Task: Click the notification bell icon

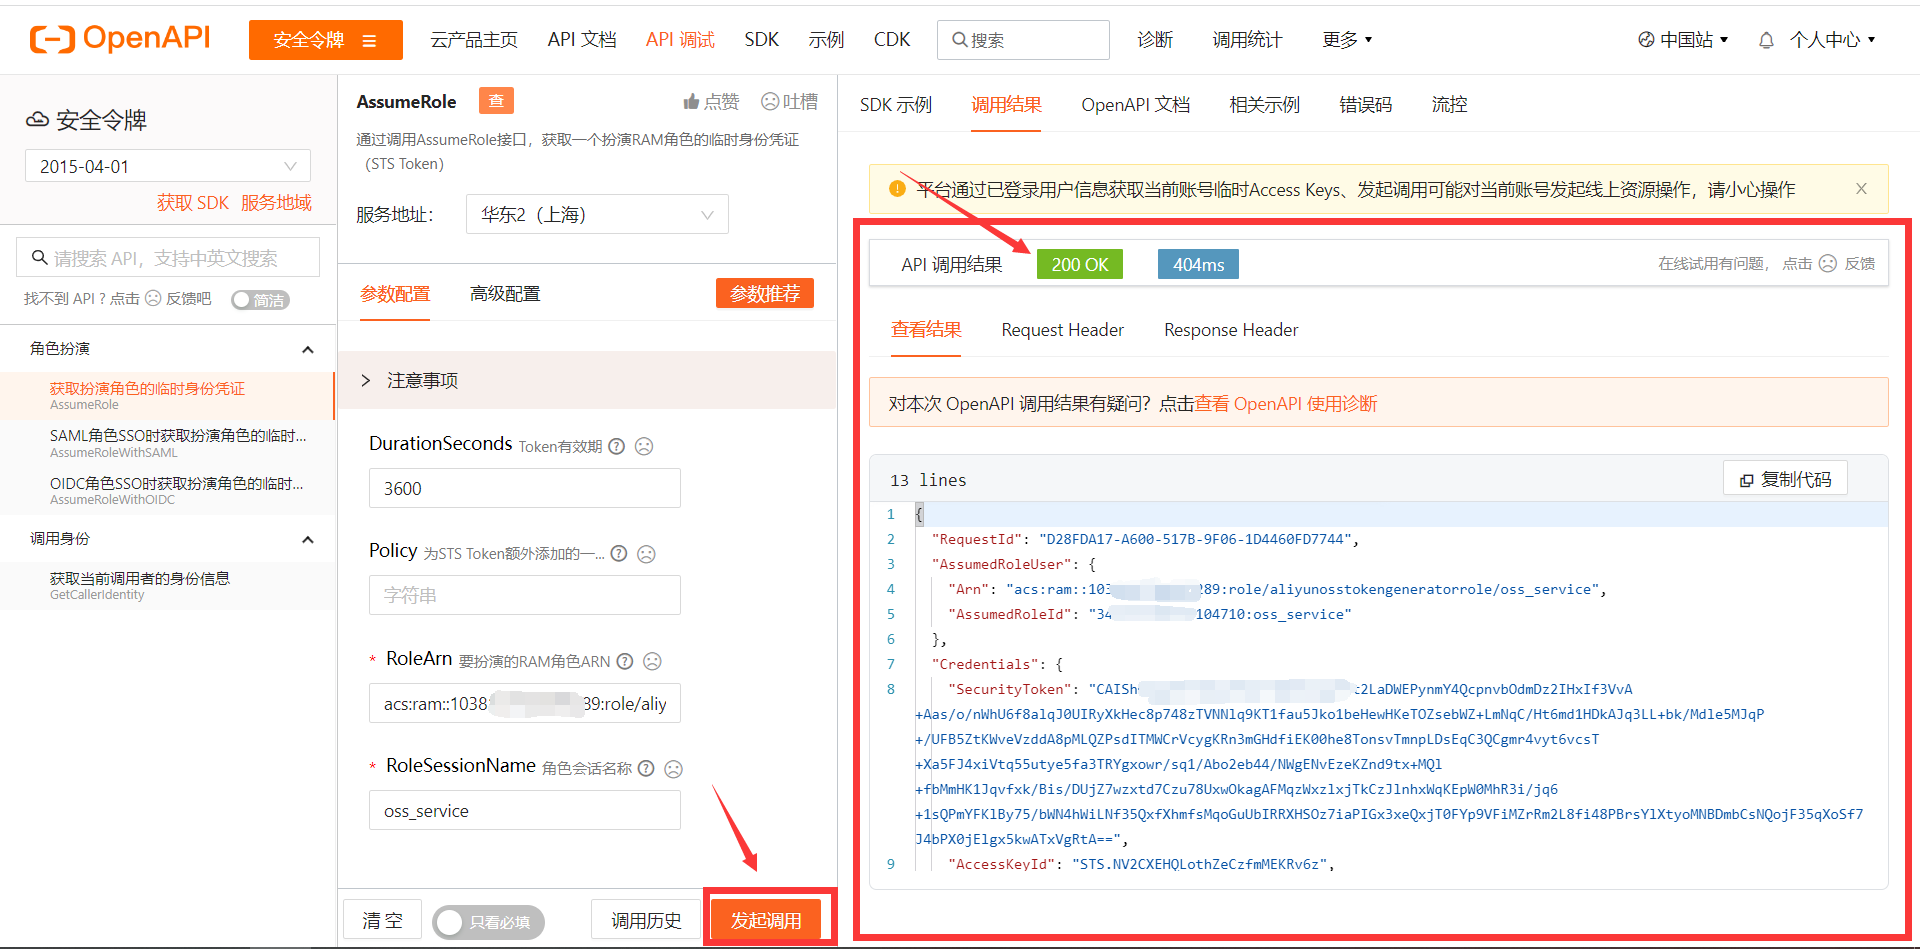Action: (x=1766, y=40)
